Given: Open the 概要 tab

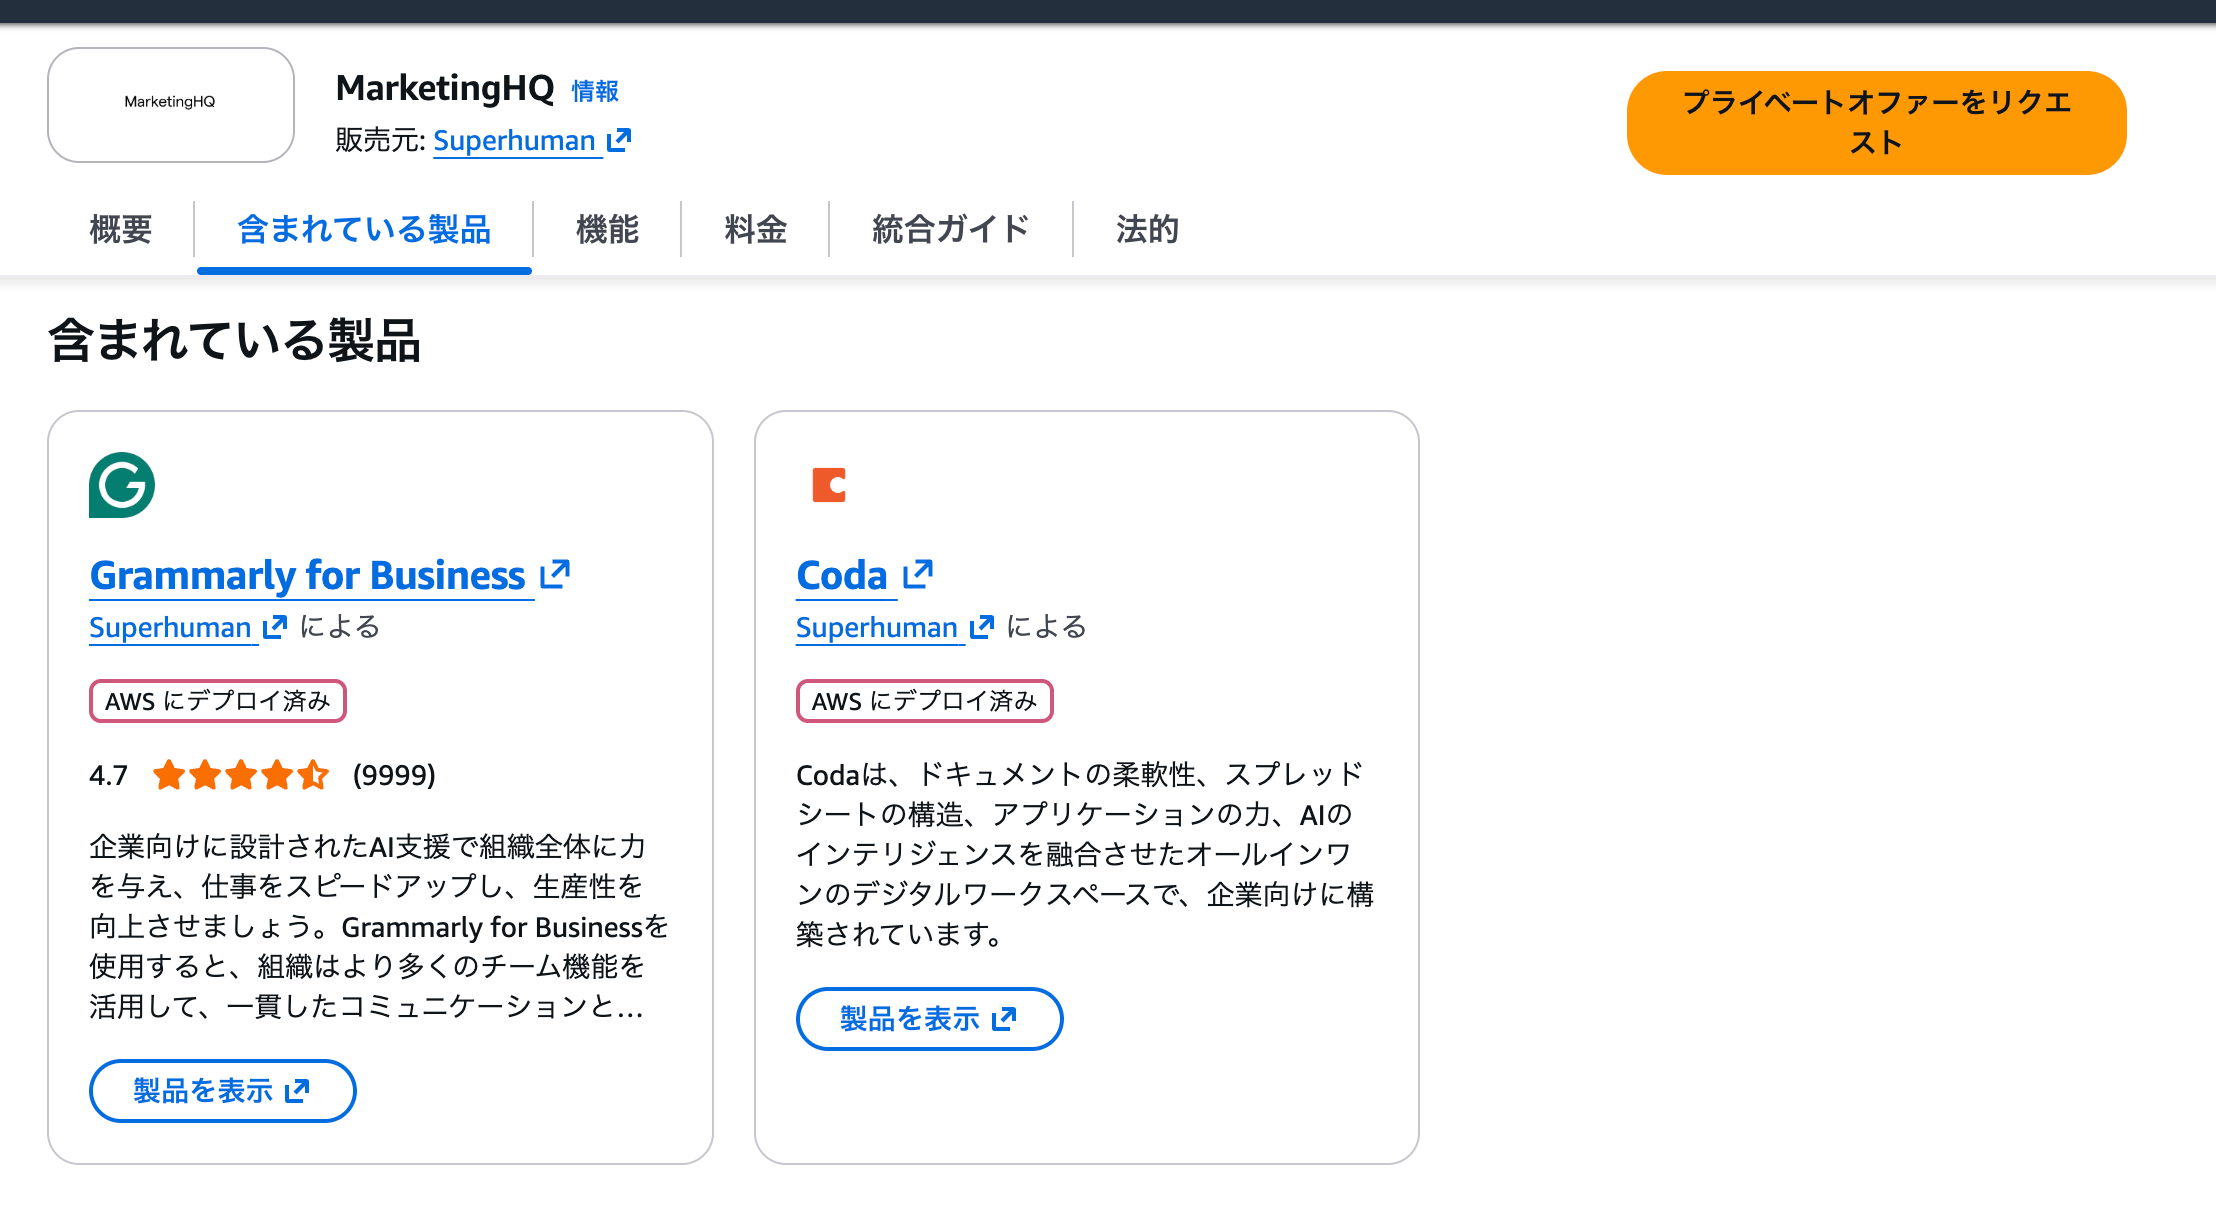Looking at the screenshot, I should click(121, 229).
